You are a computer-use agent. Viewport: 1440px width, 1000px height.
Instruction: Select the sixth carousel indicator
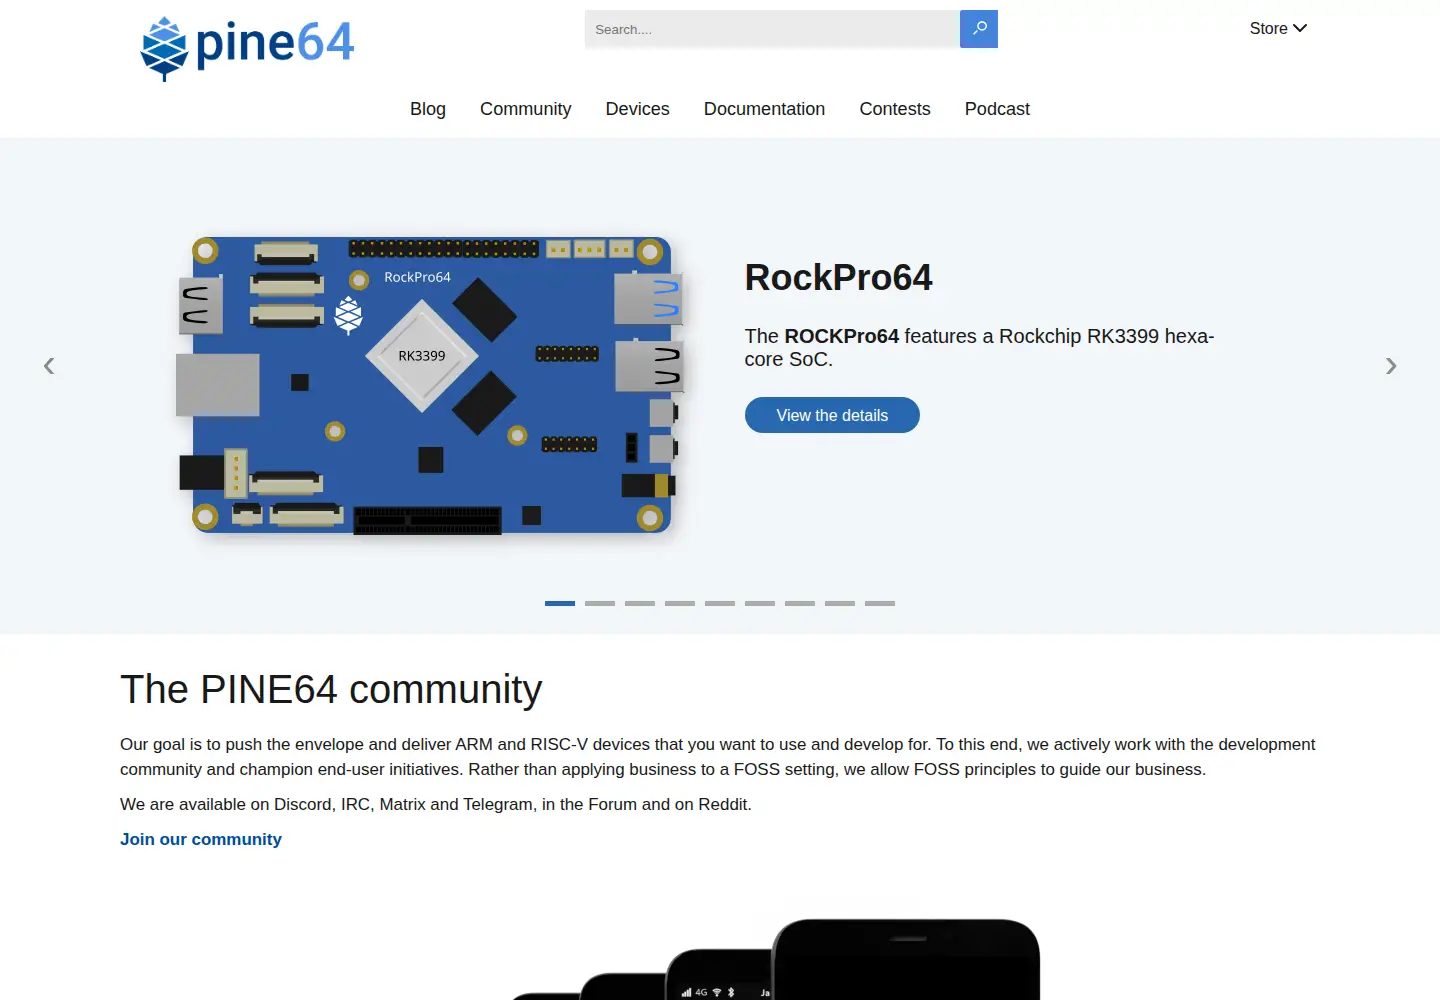click(x=760, y=603)
